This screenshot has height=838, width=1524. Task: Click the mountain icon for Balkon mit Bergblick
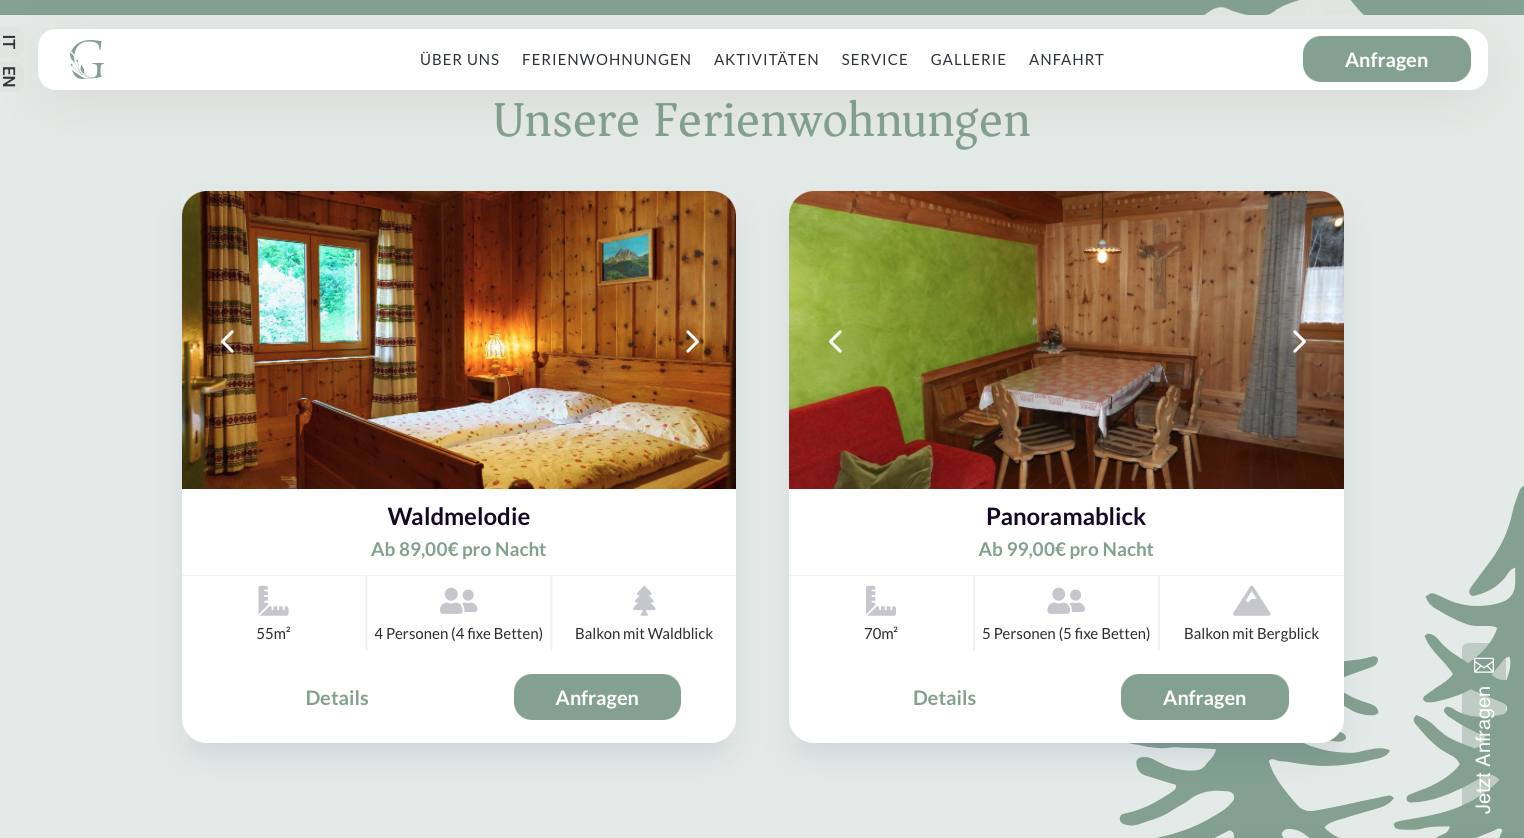(x=1251, y=601)
